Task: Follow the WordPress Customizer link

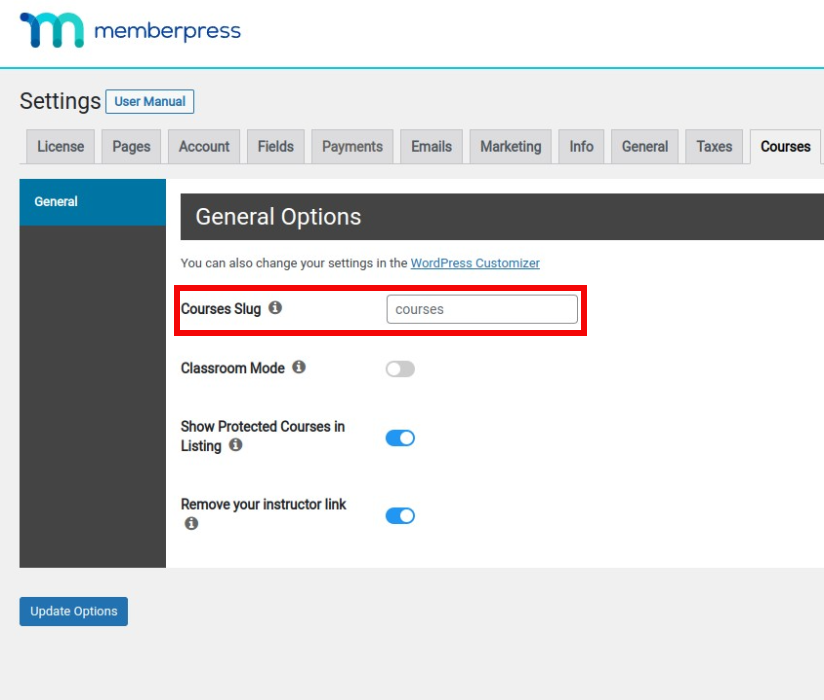Action: 475,263
